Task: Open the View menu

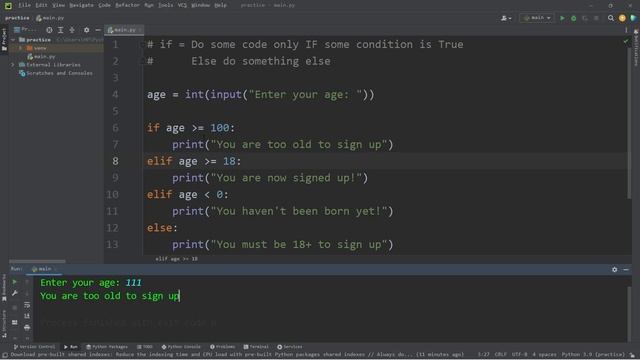Action: point(58,5)
